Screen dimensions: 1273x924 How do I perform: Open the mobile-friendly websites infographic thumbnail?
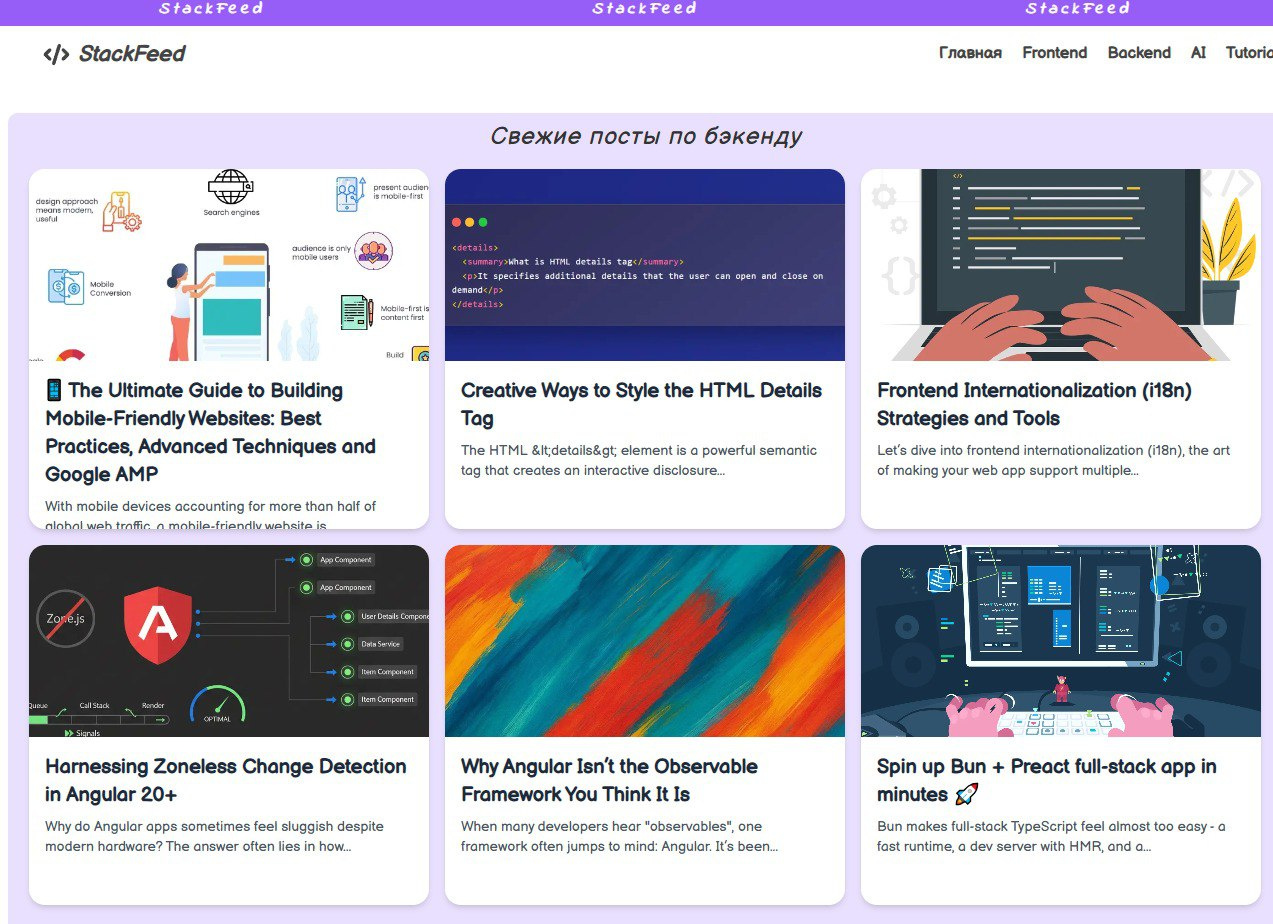tap(229, 265)
